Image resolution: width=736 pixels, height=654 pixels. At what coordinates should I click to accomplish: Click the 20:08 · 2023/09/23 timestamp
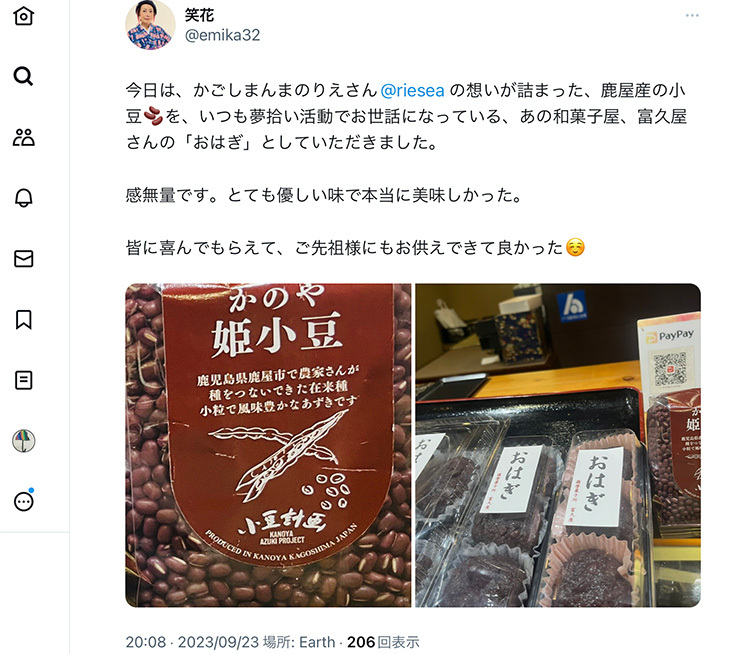click(192, 642)
